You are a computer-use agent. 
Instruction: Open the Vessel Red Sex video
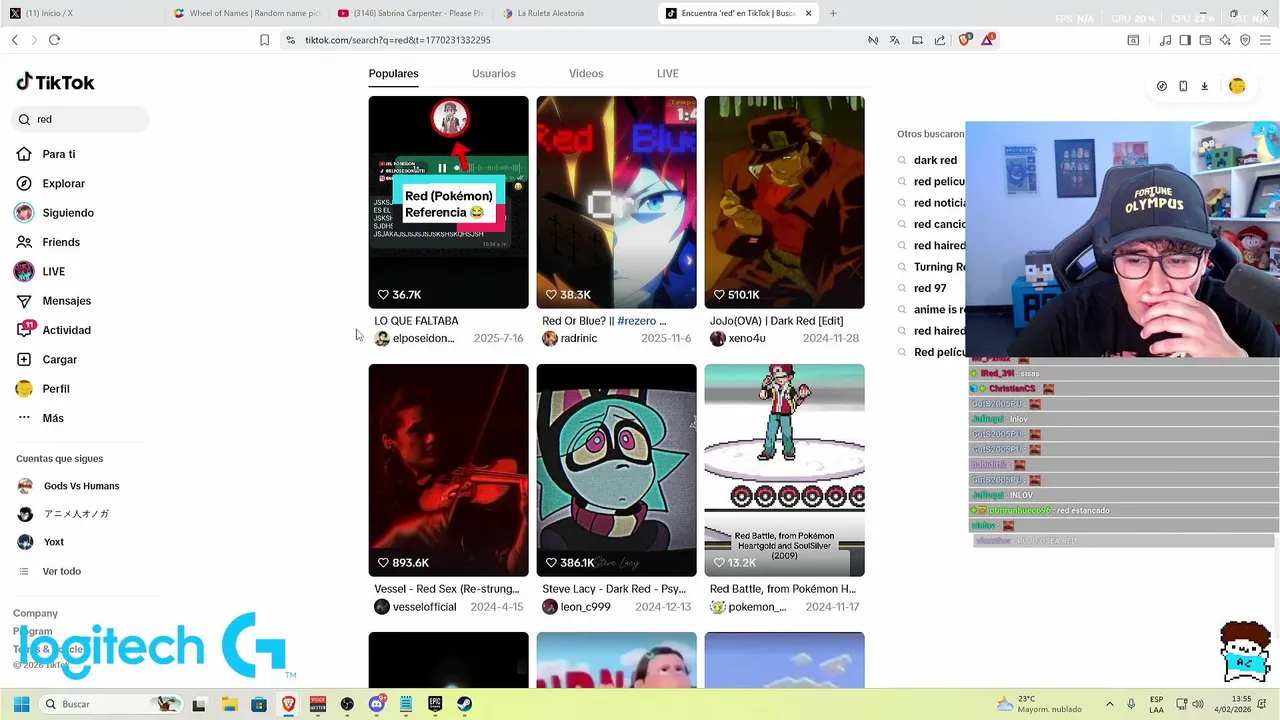point(448,470)
